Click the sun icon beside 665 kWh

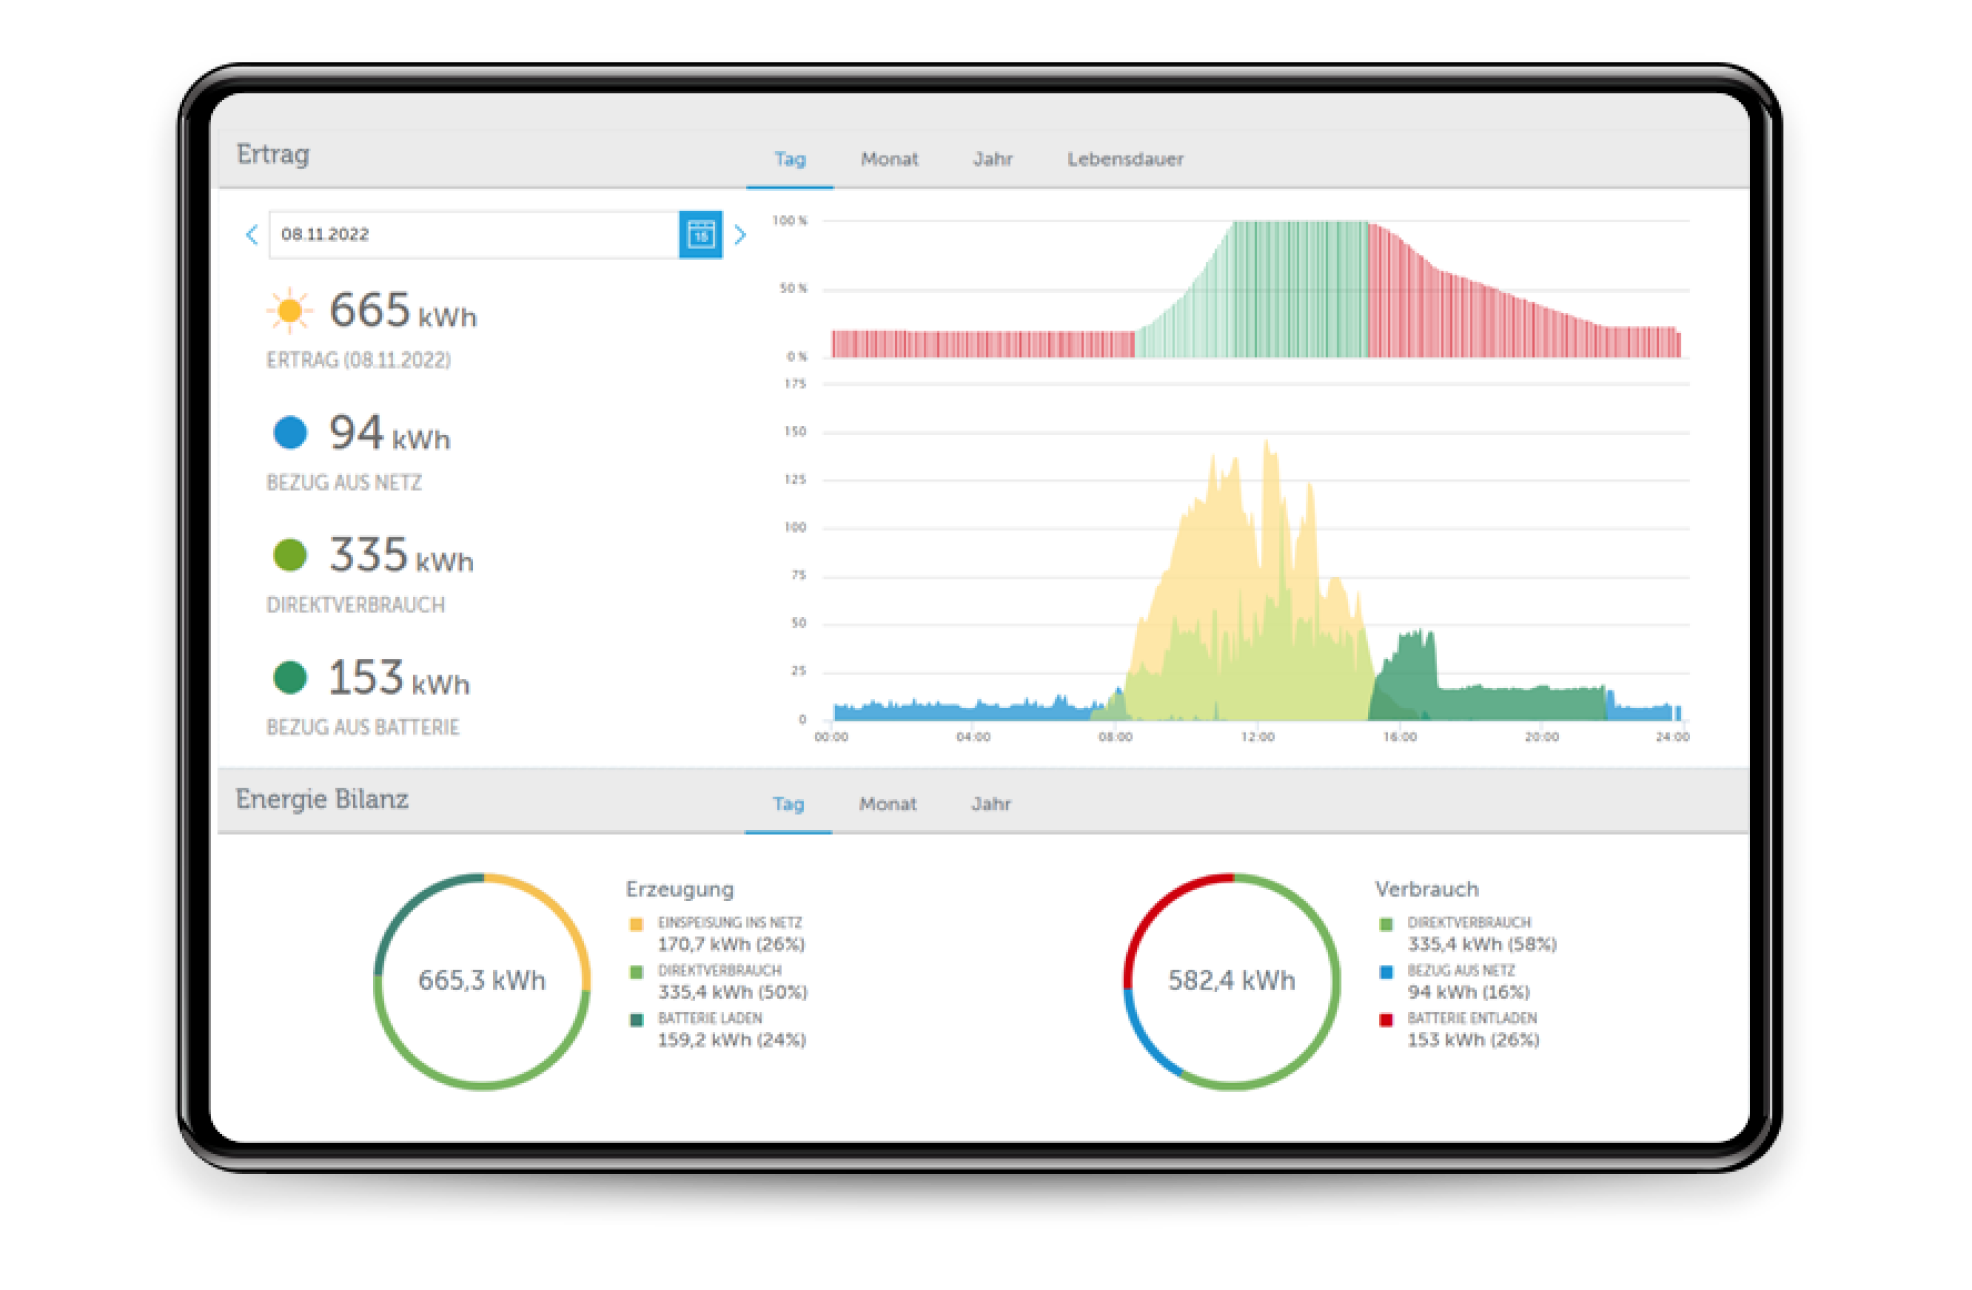pyautogui.click(x=290, y=311)
